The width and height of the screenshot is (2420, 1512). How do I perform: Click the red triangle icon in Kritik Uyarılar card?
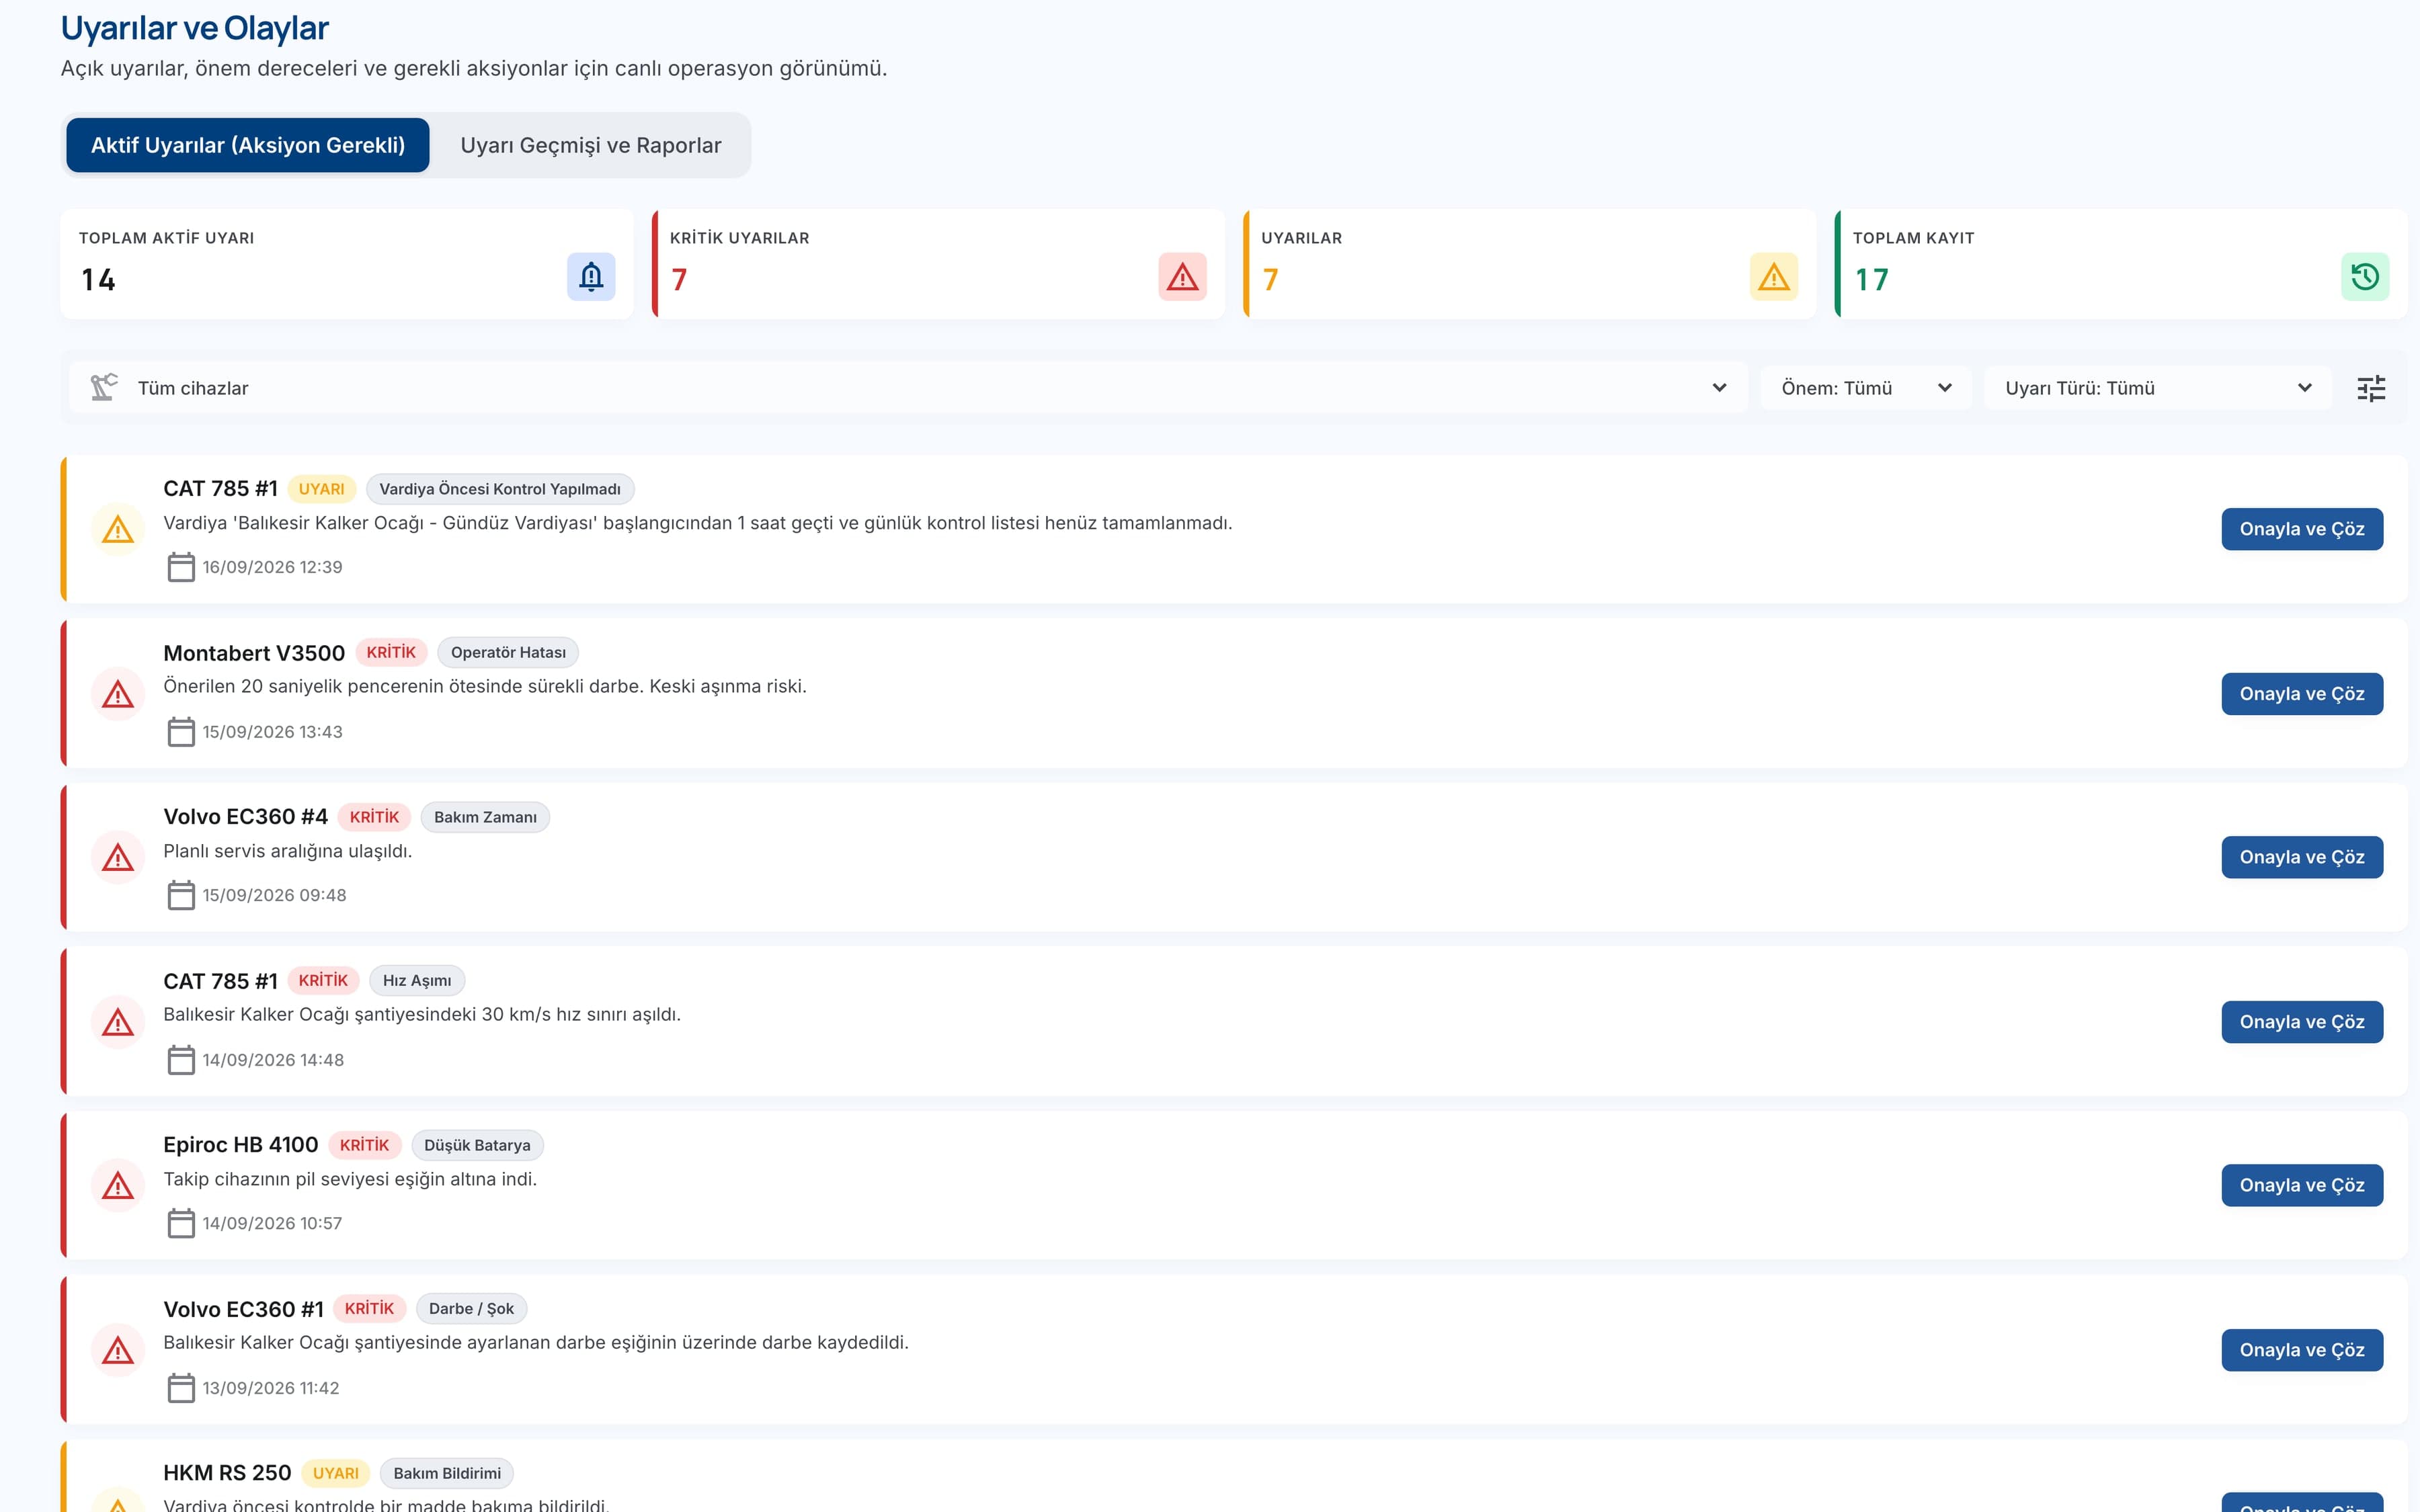click(x=1182, y=277)
